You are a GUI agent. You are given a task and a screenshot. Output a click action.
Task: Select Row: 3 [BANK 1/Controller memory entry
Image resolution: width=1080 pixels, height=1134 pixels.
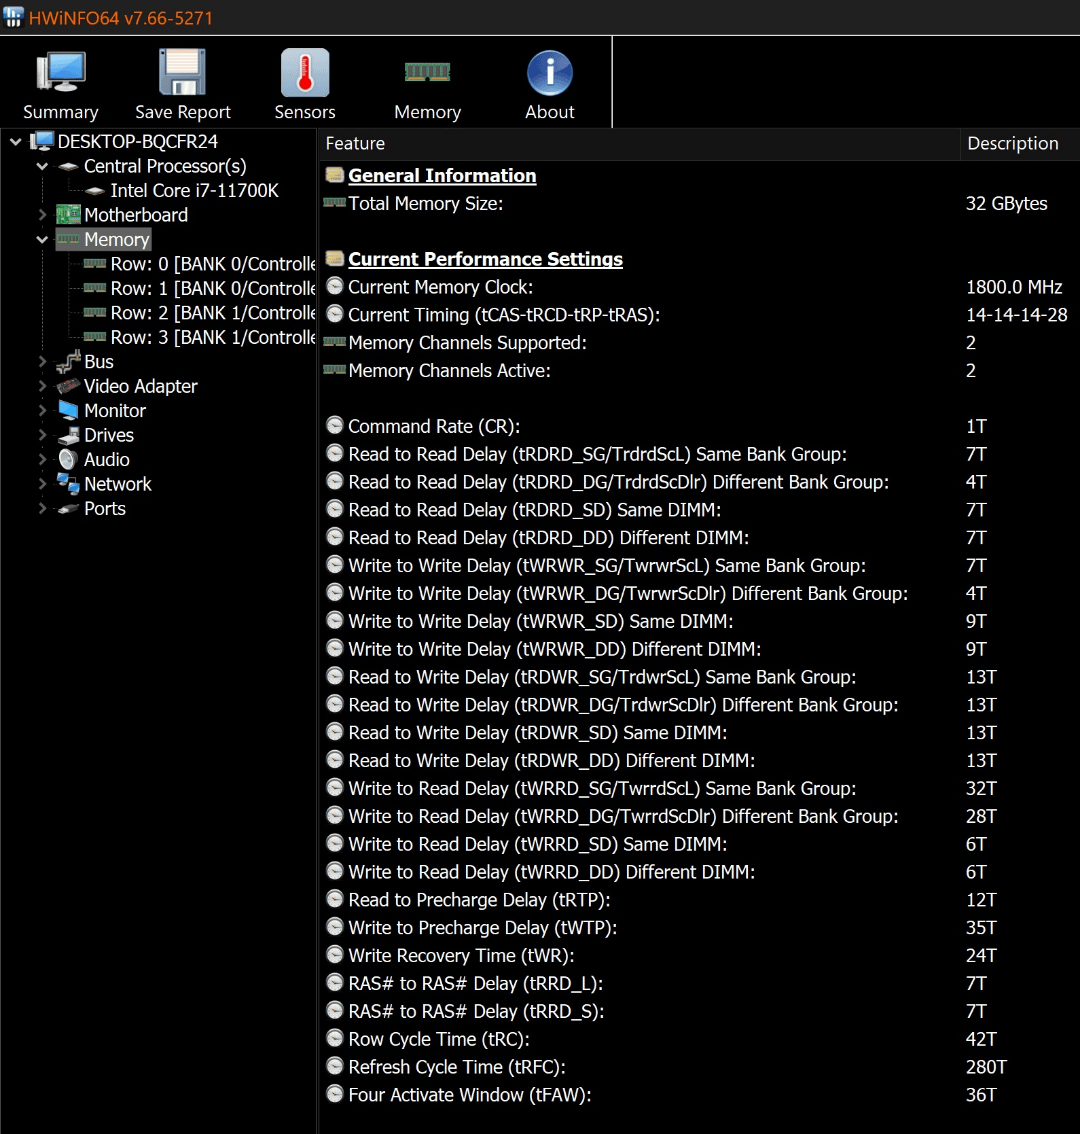(x=213, y=338)
